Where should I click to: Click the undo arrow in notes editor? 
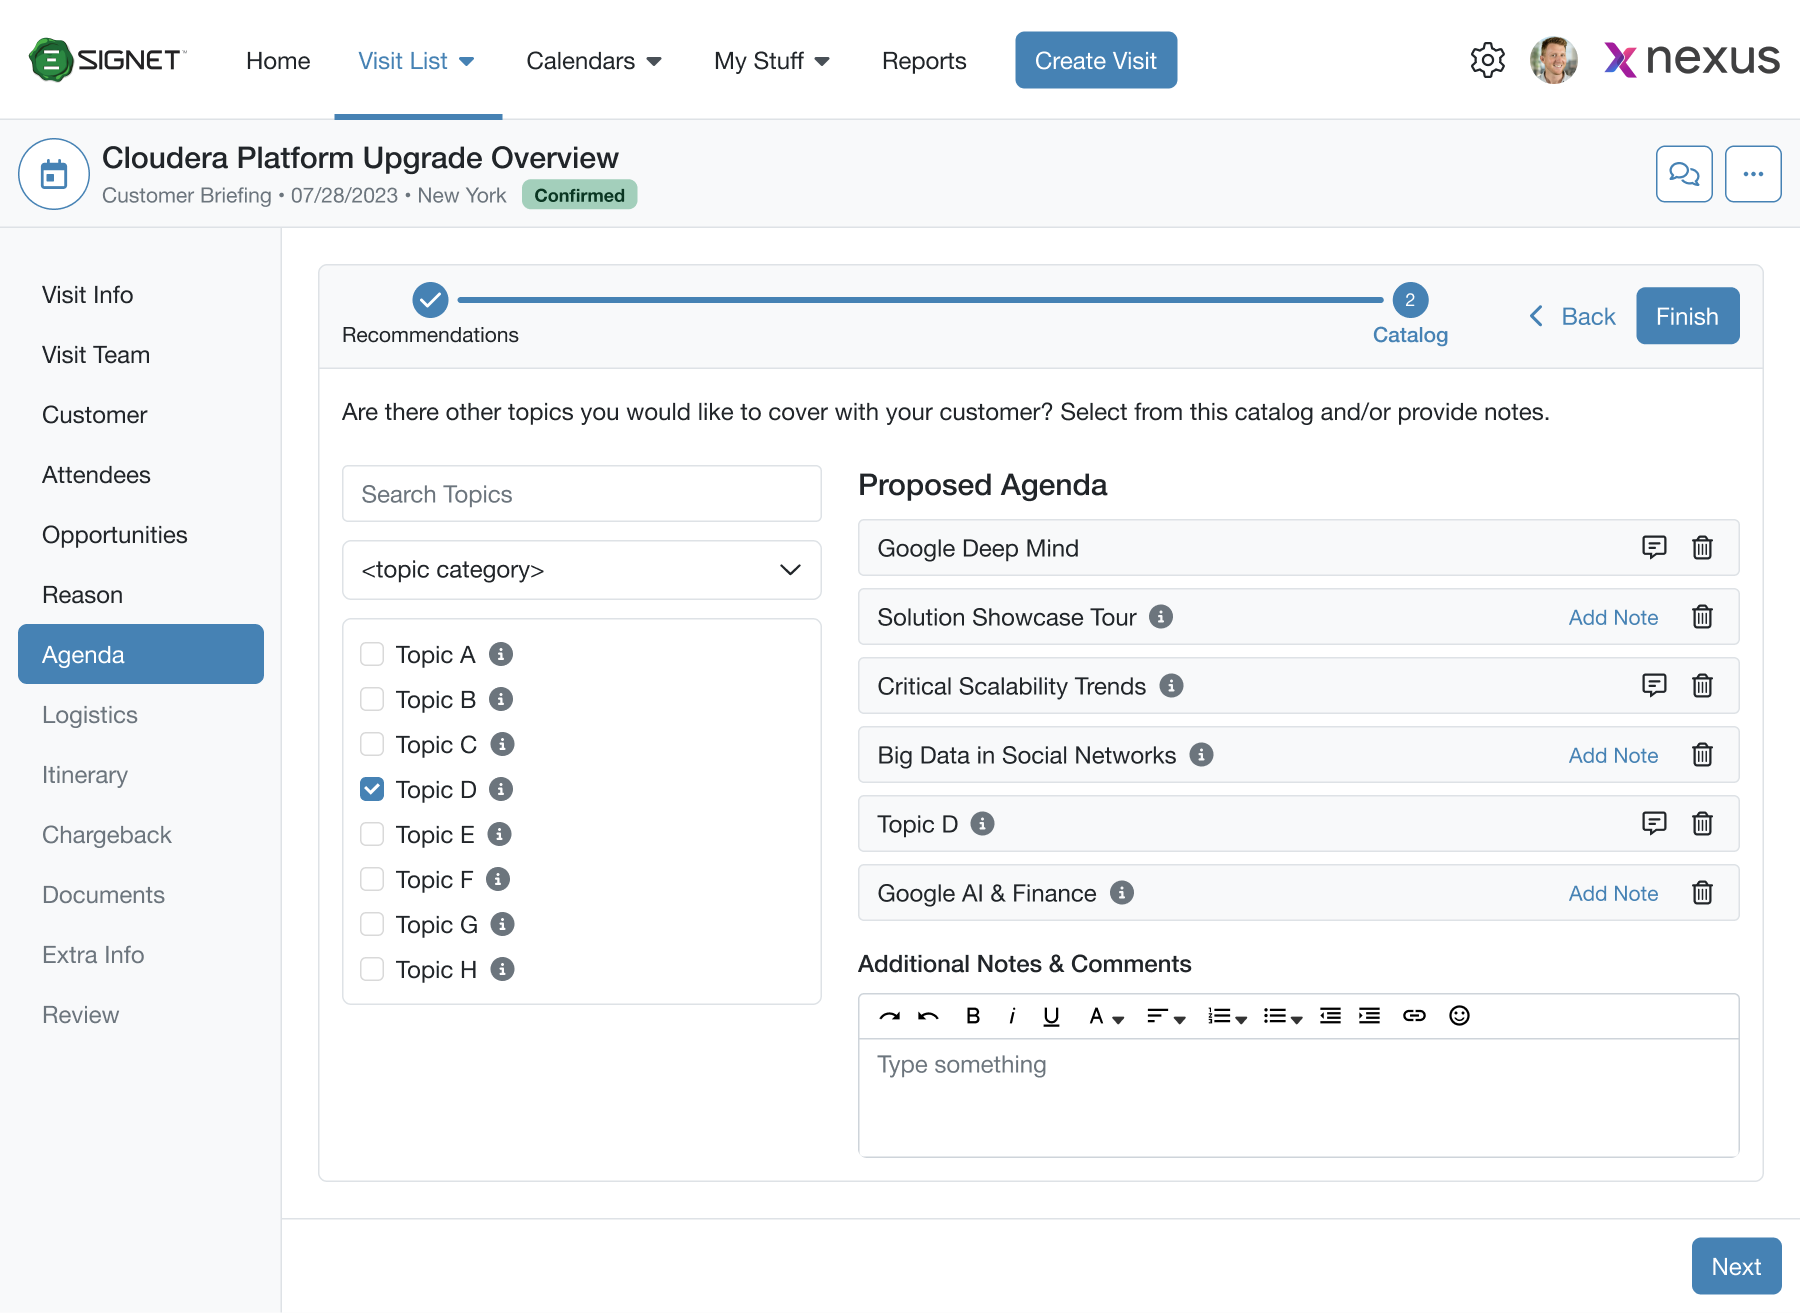tap(928, 1015)
